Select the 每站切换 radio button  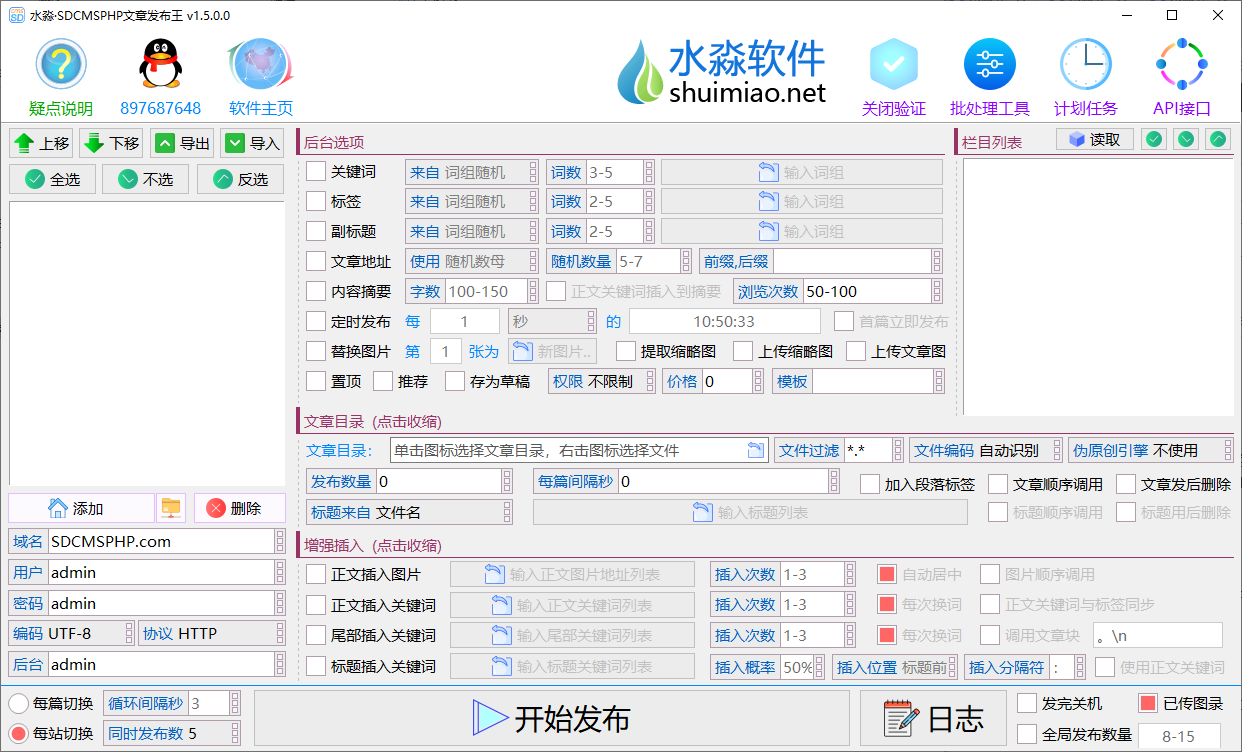(17, 732)
